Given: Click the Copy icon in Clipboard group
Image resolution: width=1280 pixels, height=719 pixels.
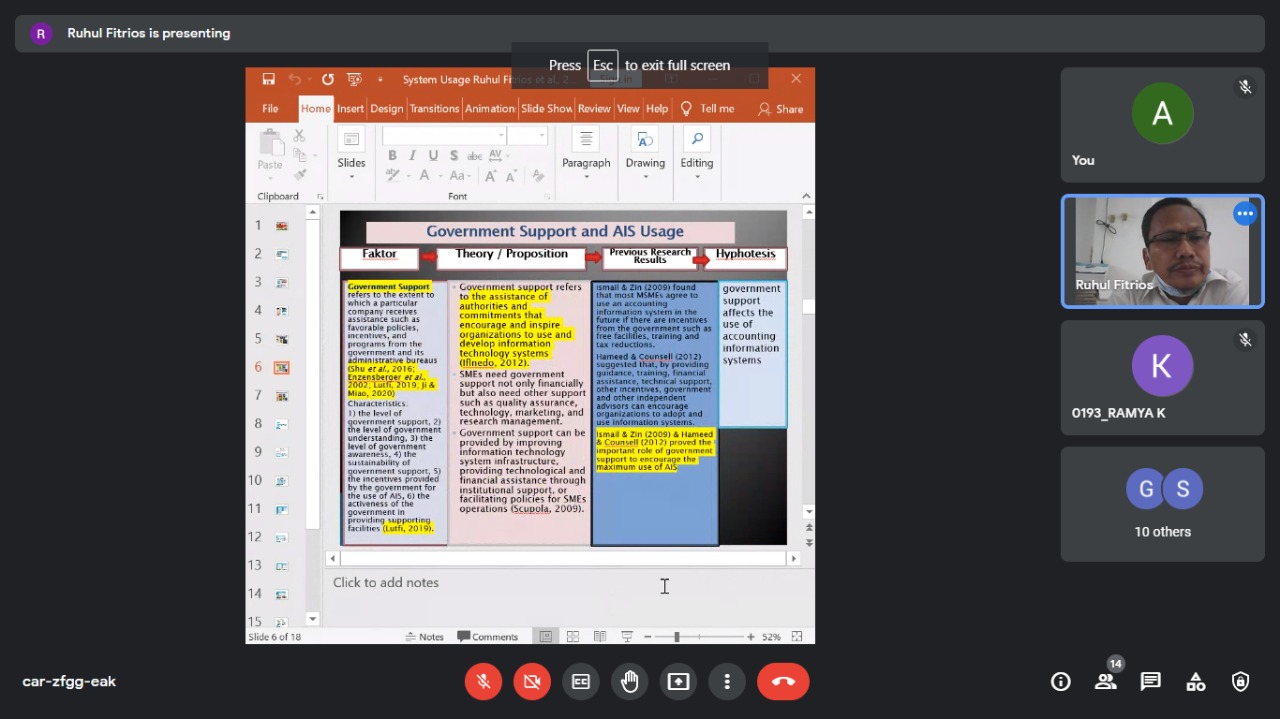Looking at the screenshot, I should tap(299, 155).
